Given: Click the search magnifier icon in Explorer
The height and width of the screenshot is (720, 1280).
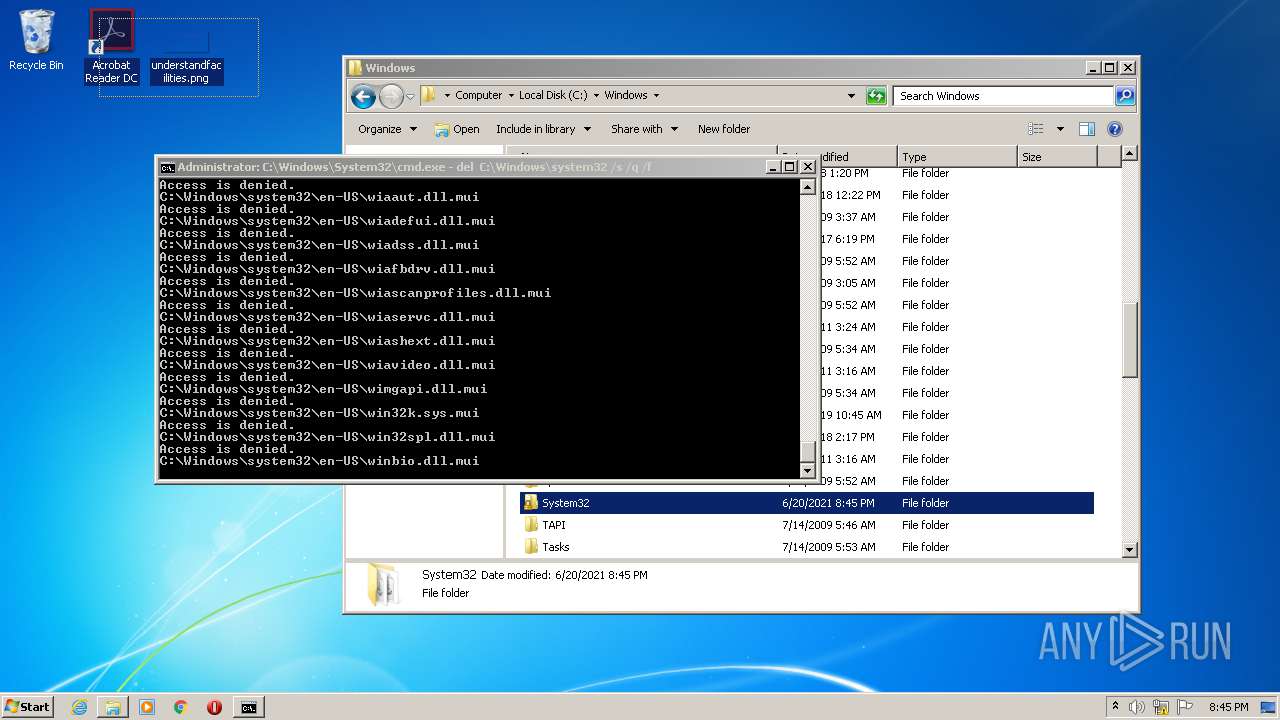Looking at the screenshot, I should pyautogui.click(x=1125, y=96).
